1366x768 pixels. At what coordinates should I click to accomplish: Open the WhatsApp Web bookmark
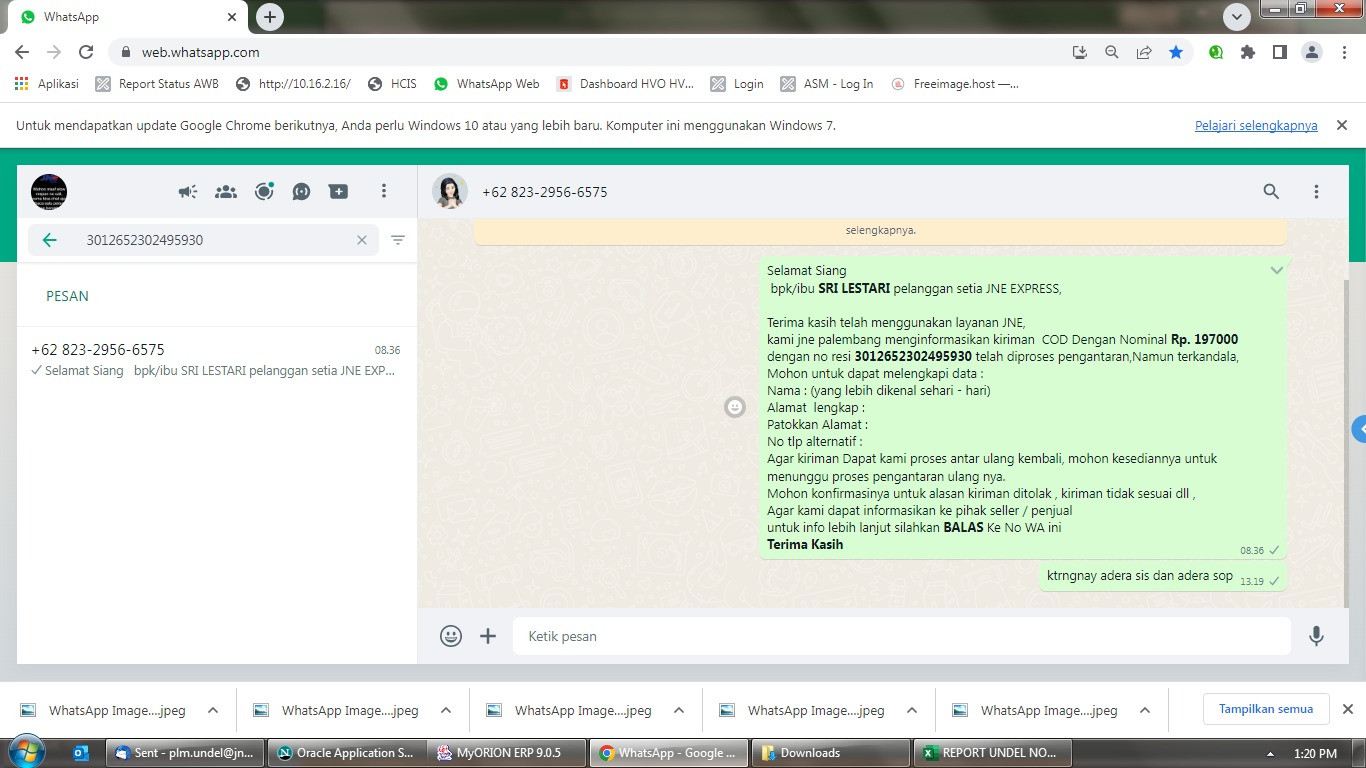(487, 84)
